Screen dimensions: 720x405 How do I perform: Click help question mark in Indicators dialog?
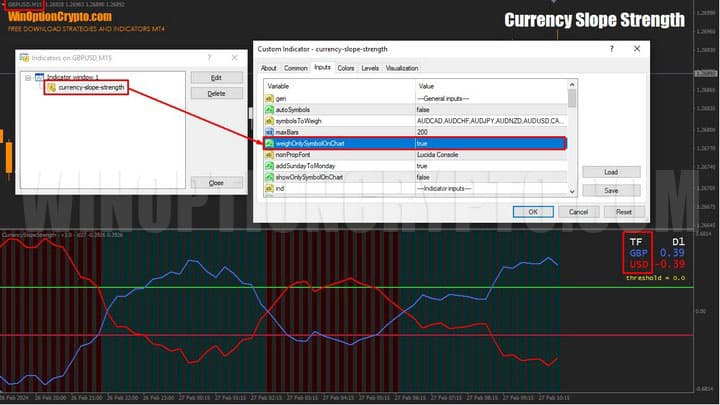209,57
